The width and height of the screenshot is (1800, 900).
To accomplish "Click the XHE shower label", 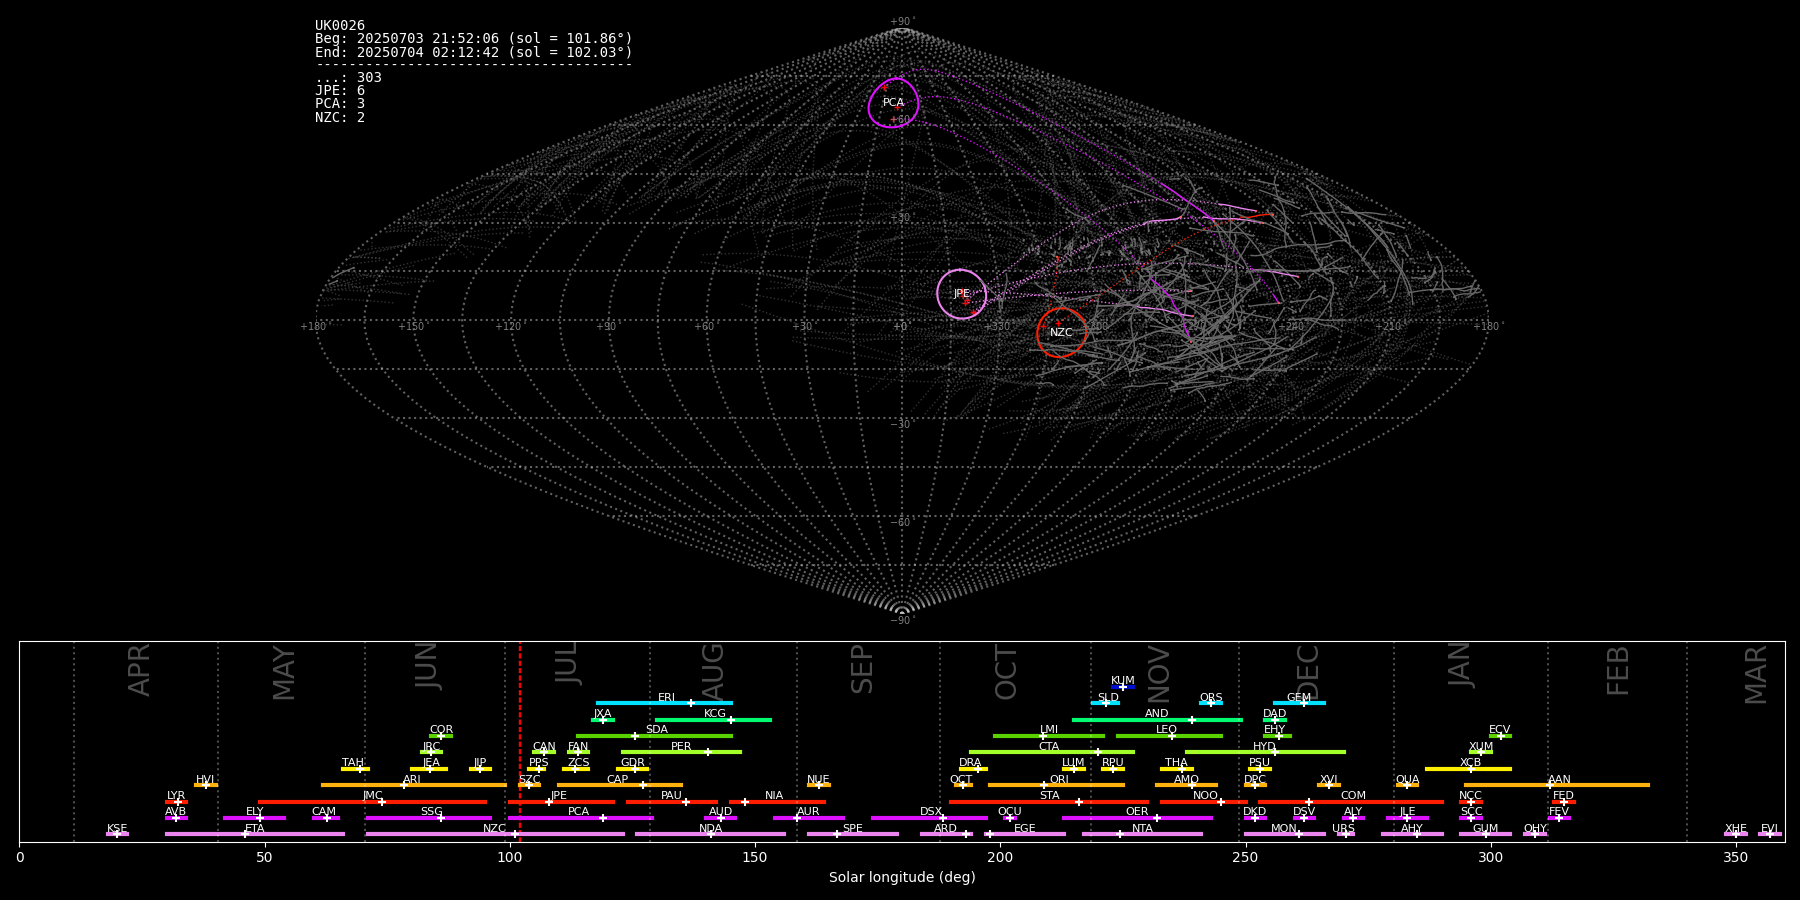I will (x=1735, y=829).
